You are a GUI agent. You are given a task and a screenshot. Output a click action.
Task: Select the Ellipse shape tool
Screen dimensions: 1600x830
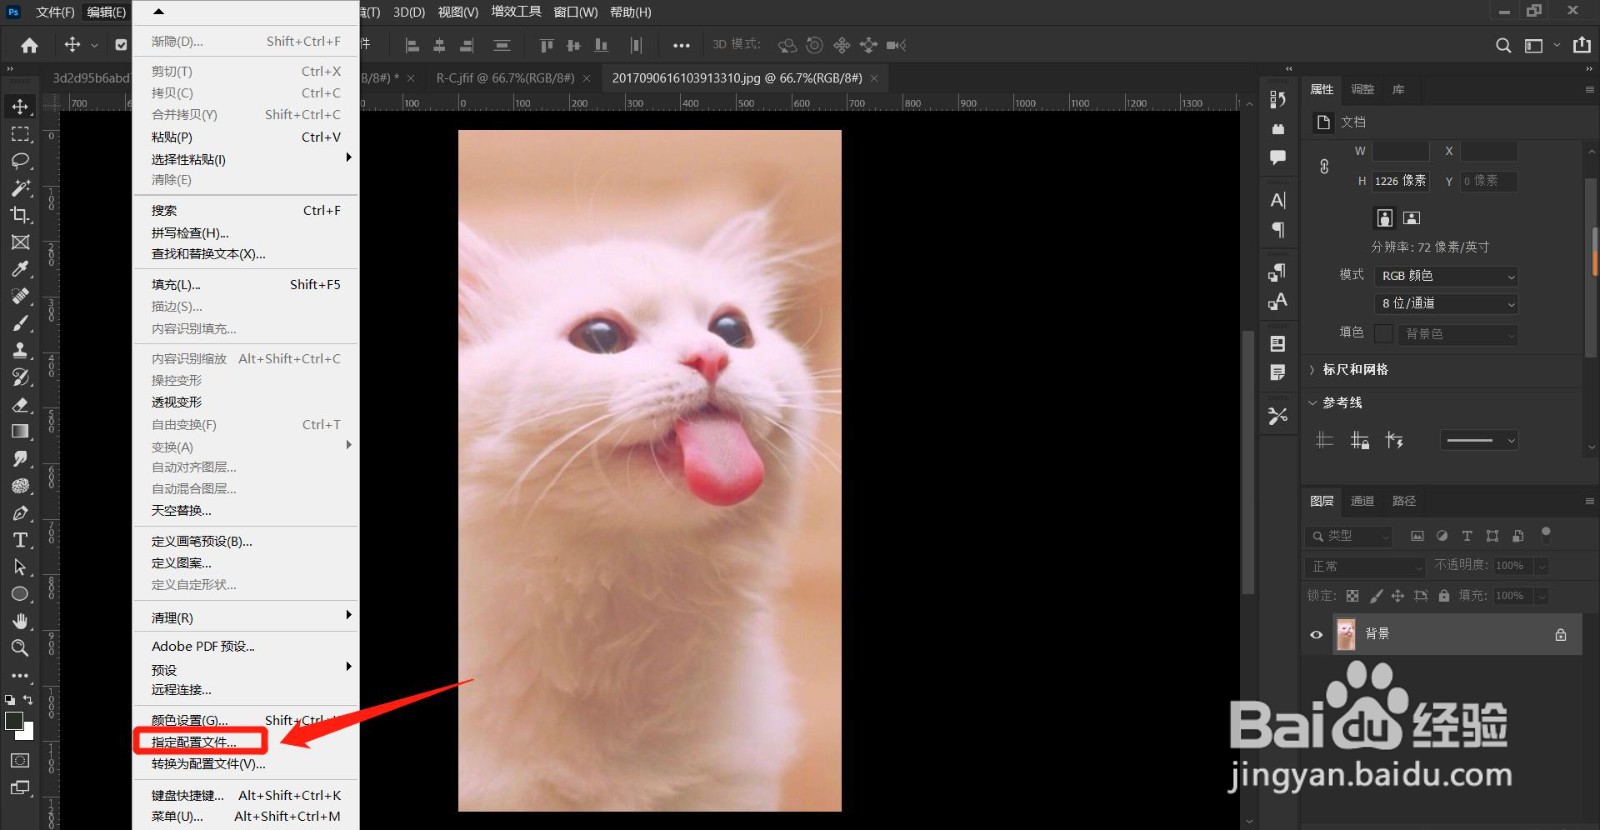[x=20, y=594]
